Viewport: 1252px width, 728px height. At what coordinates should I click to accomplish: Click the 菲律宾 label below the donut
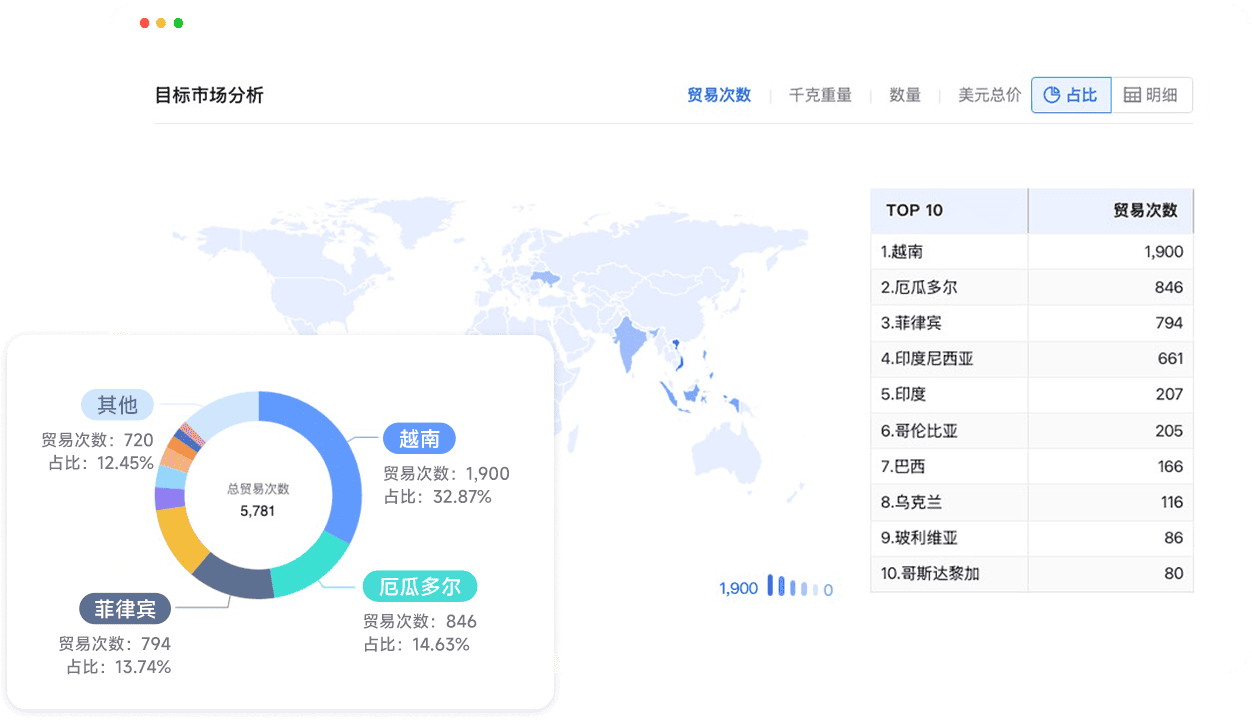[x=125, y=608]
